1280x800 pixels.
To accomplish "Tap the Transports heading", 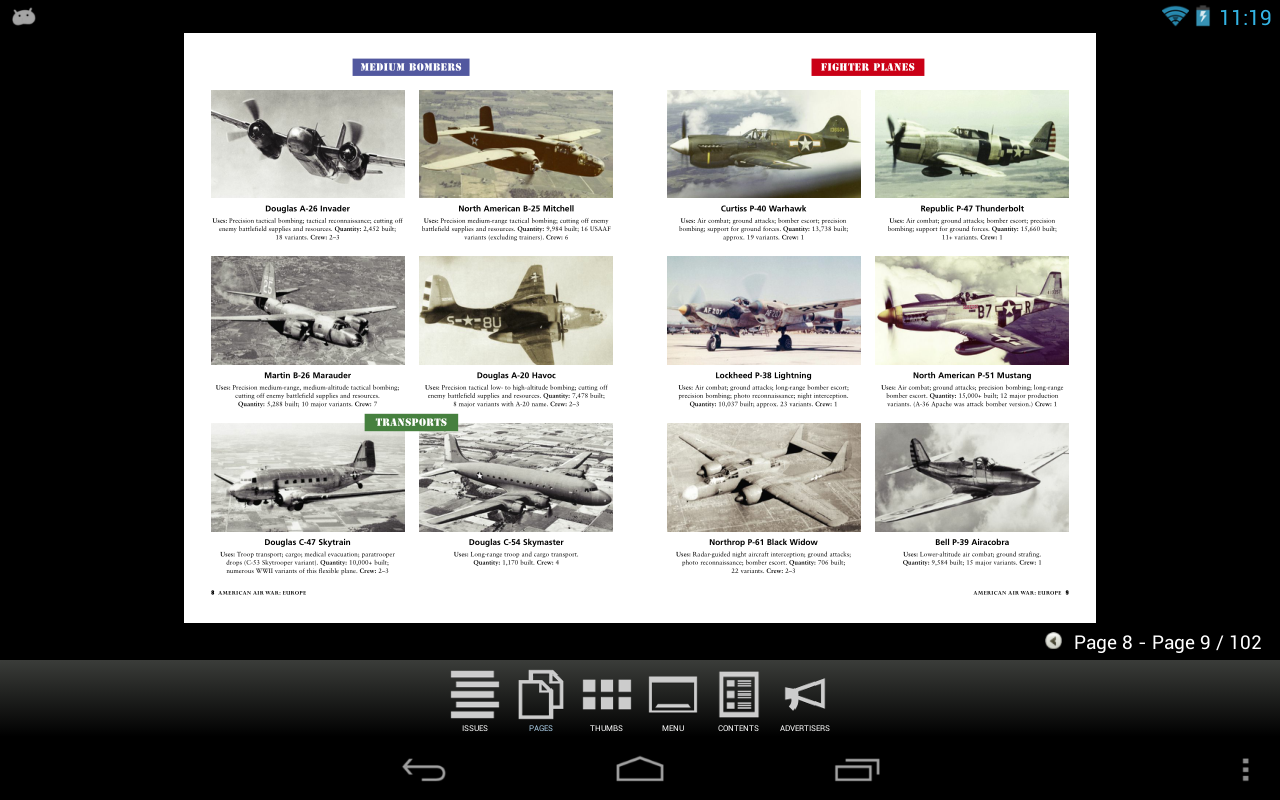I will pyautogui.click(x=411, y=422).
